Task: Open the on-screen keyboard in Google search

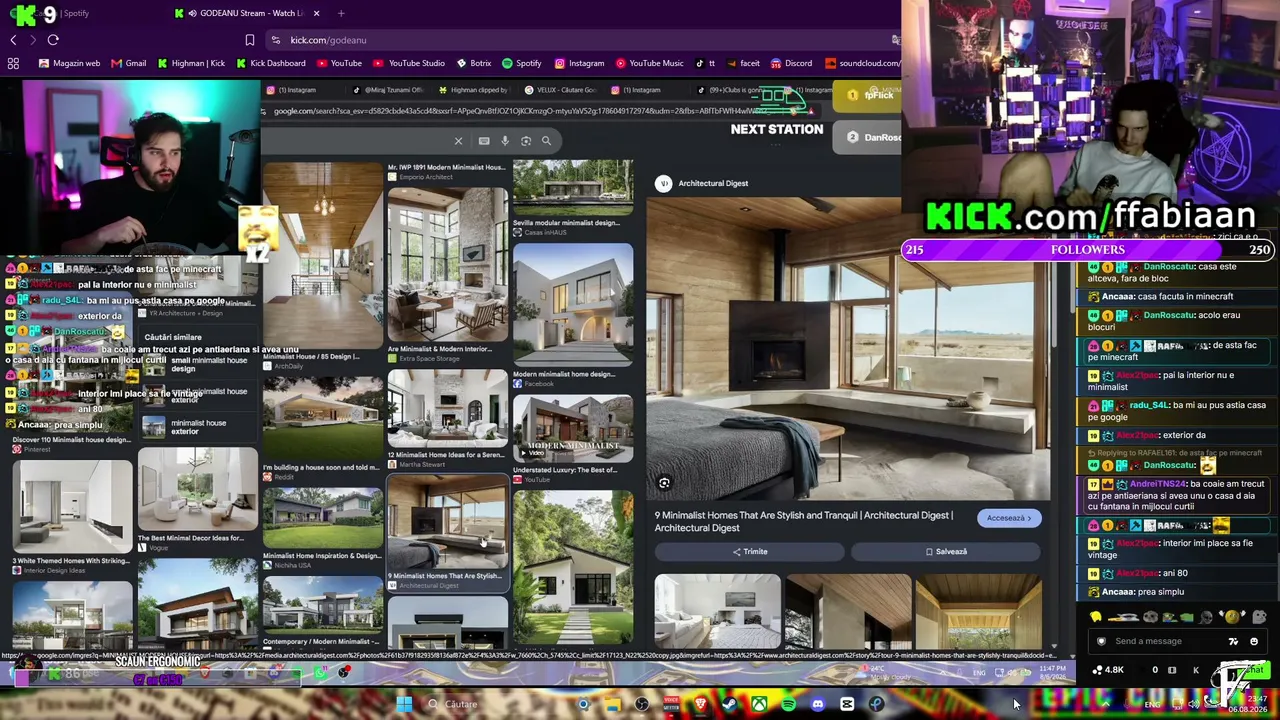Action: 484,141
